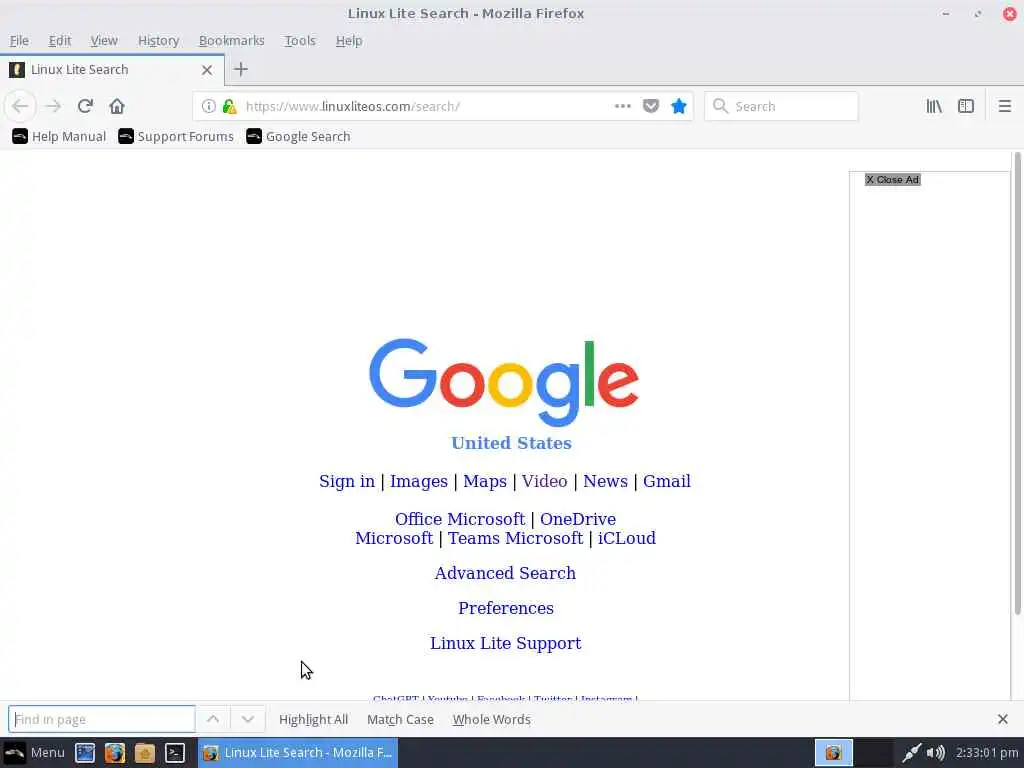Open the File menu
1024x768 pixels.
(19, 40)
